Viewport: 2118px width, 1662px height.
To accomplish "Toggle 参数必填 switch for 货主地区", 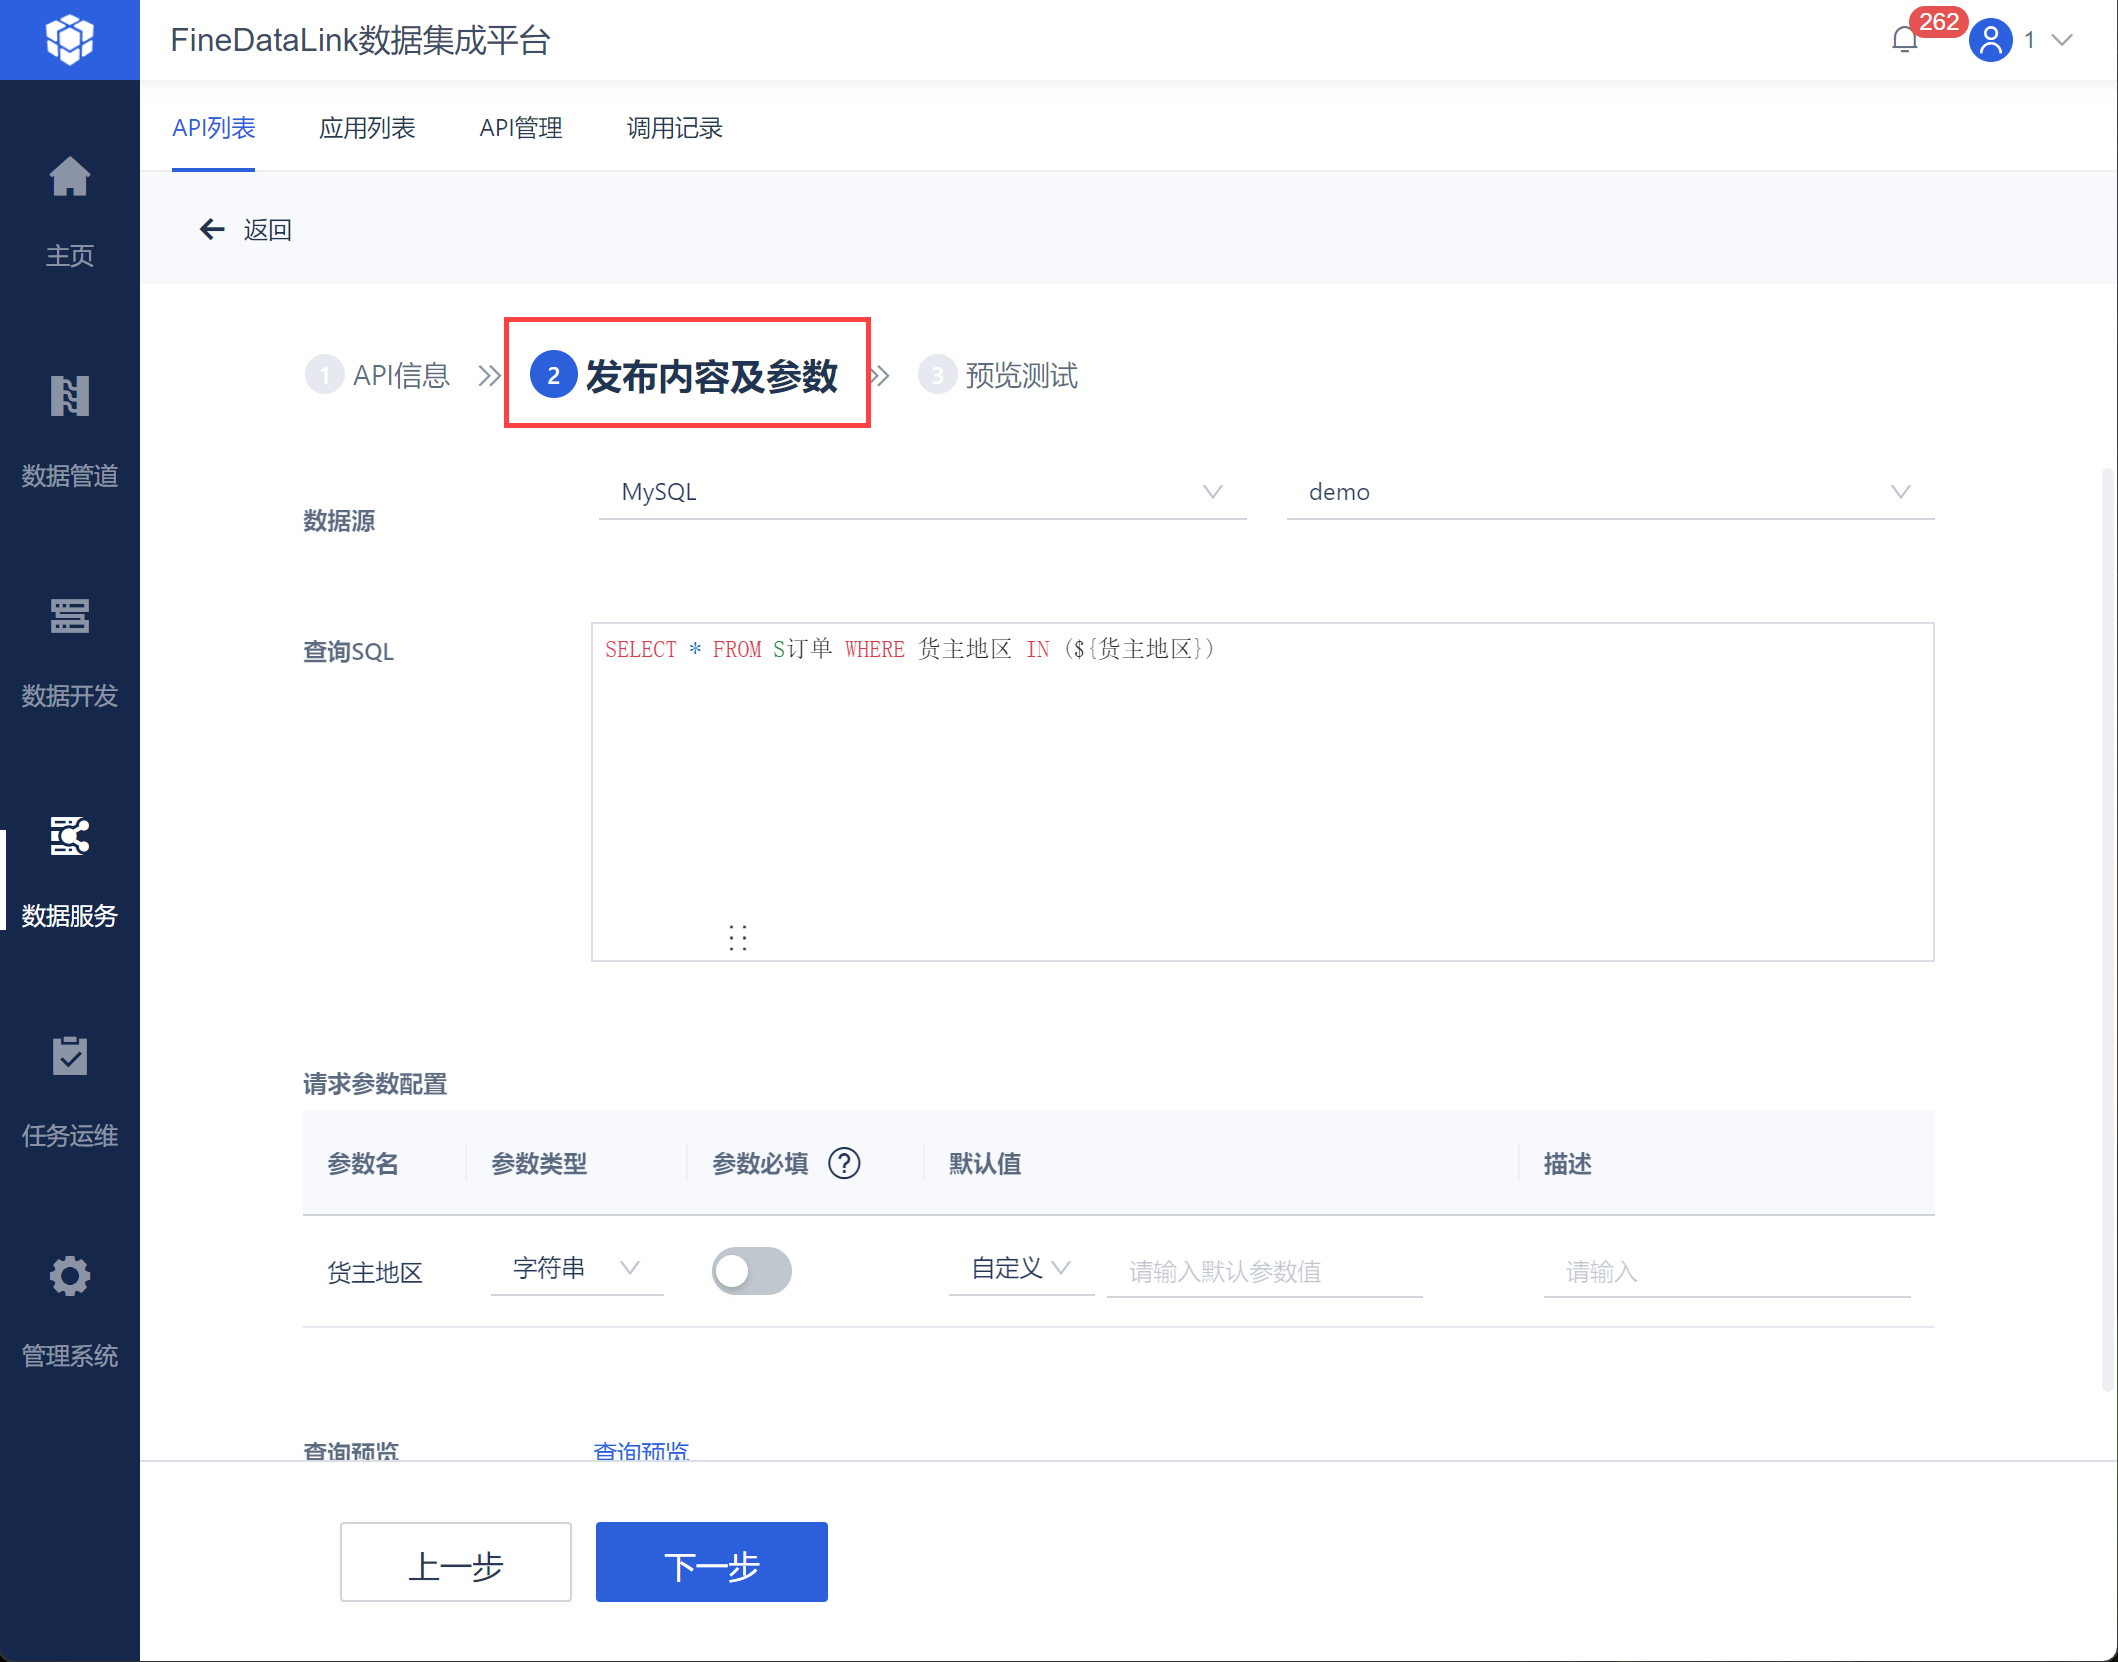I will (751, 1271).
